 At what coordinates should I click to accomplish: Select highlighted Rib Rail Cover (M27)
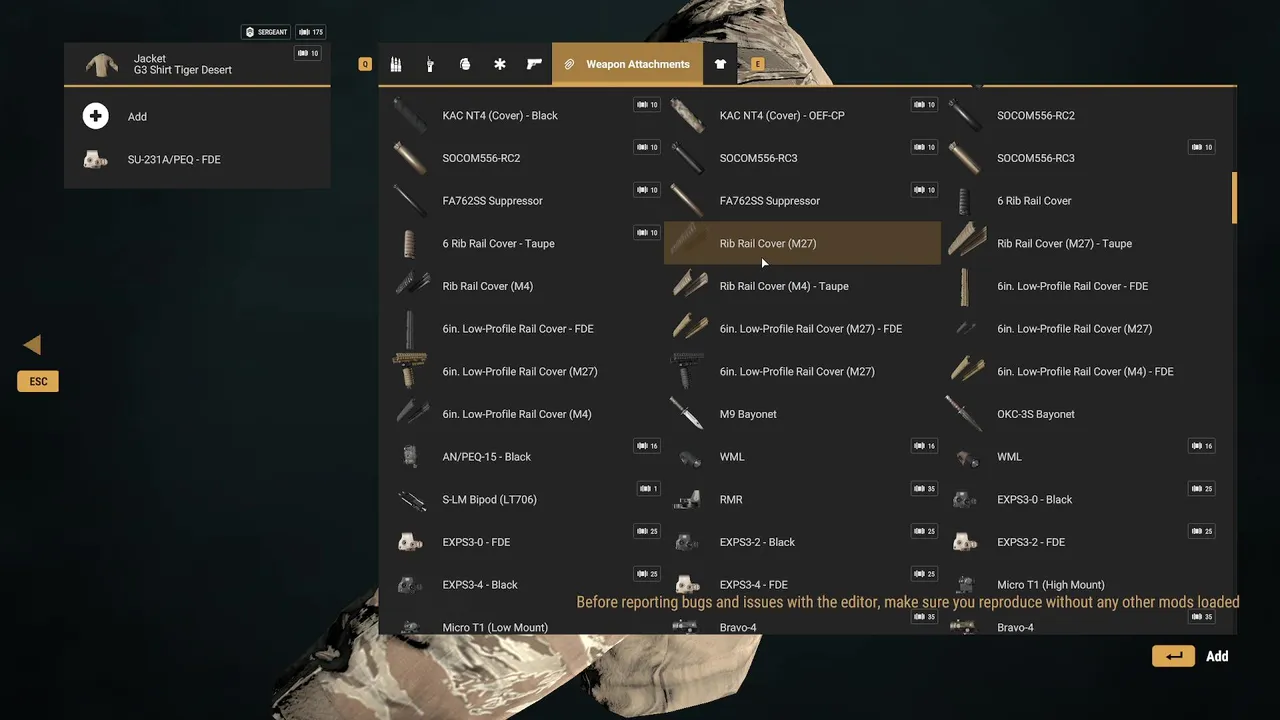click(x=802, y=243)
